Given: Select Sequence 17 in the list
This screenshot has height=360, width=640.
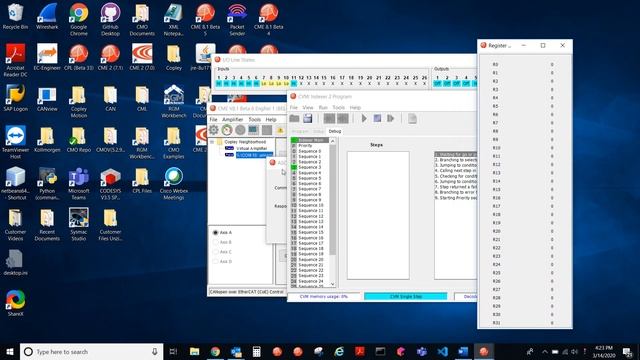Looking at the screenshot, I should [x=310, y=243].
